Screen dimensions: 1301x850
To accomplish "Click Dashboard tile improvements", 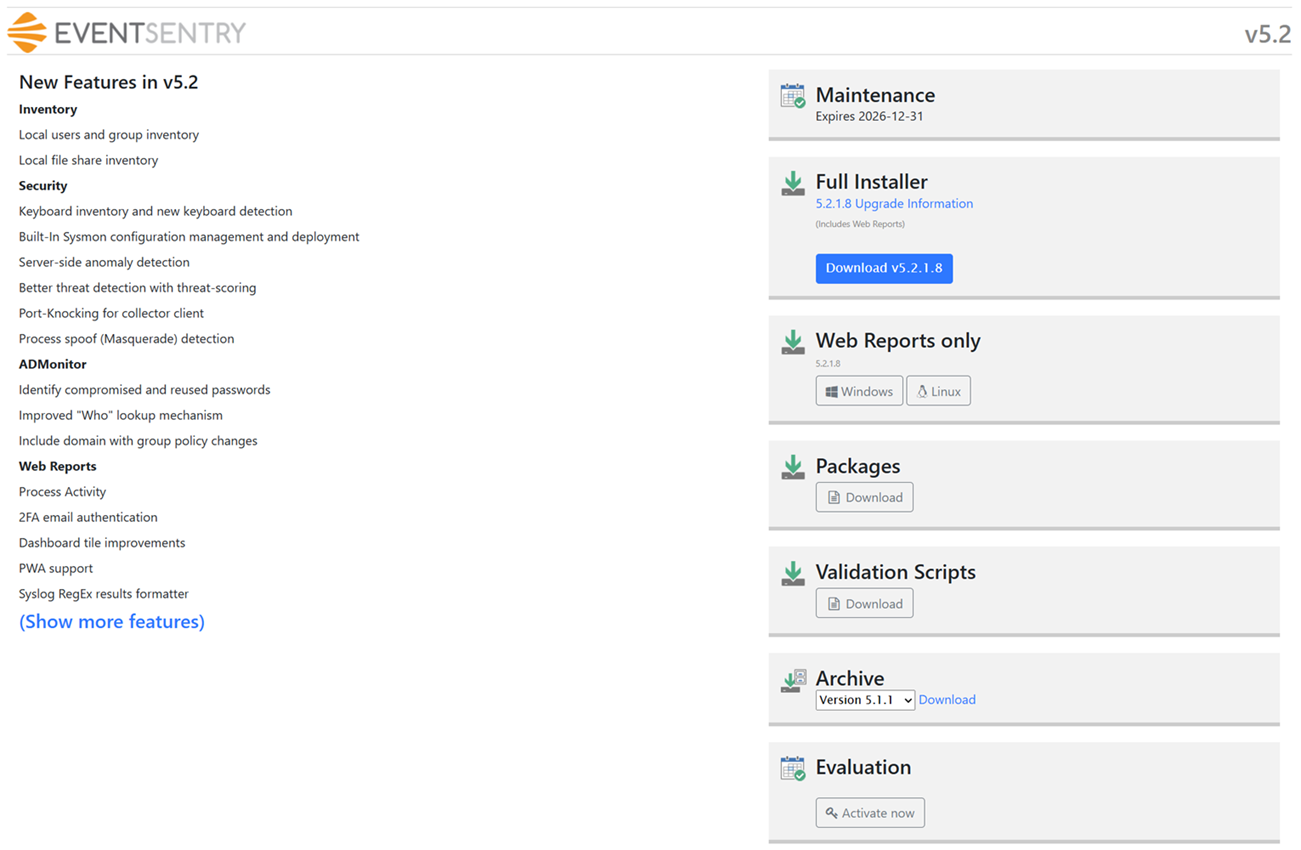I will pyautogui.click(x=102, y=543).
